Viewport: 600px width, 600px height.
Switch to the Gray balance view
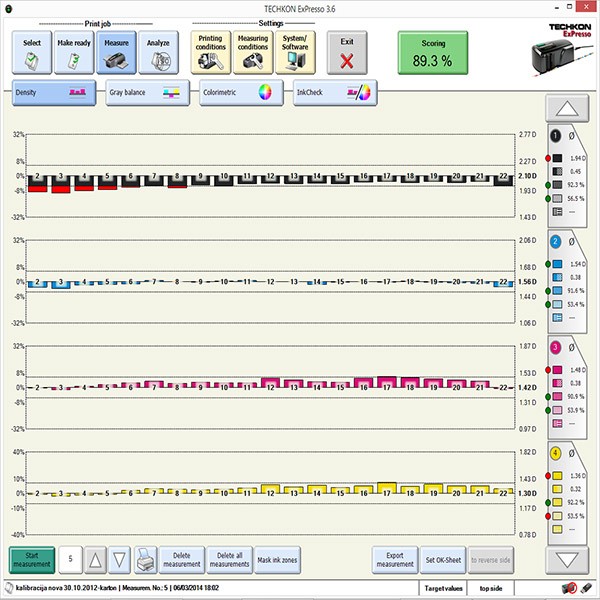[148, 93]
